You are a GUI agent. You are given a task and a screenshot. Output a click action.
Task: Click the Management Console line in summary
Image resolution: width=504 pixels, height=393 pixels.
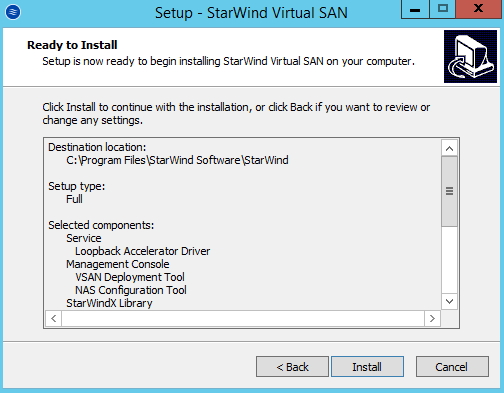click(118, 264)
